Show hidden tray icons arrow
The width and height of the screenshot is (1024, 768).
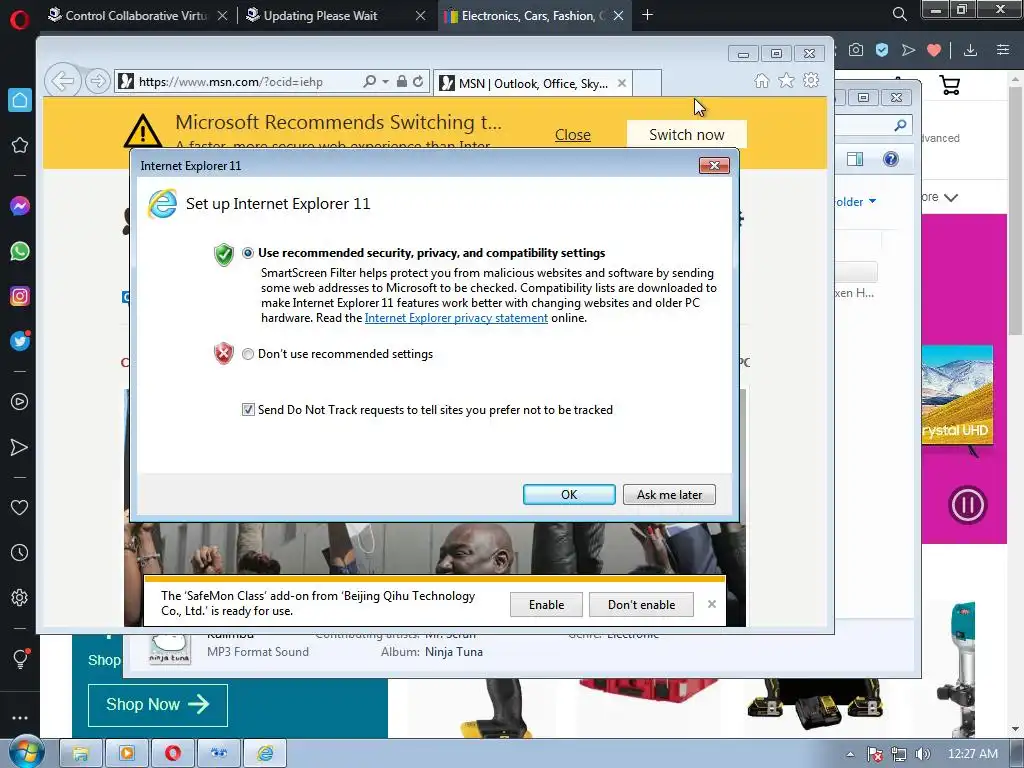850,754
